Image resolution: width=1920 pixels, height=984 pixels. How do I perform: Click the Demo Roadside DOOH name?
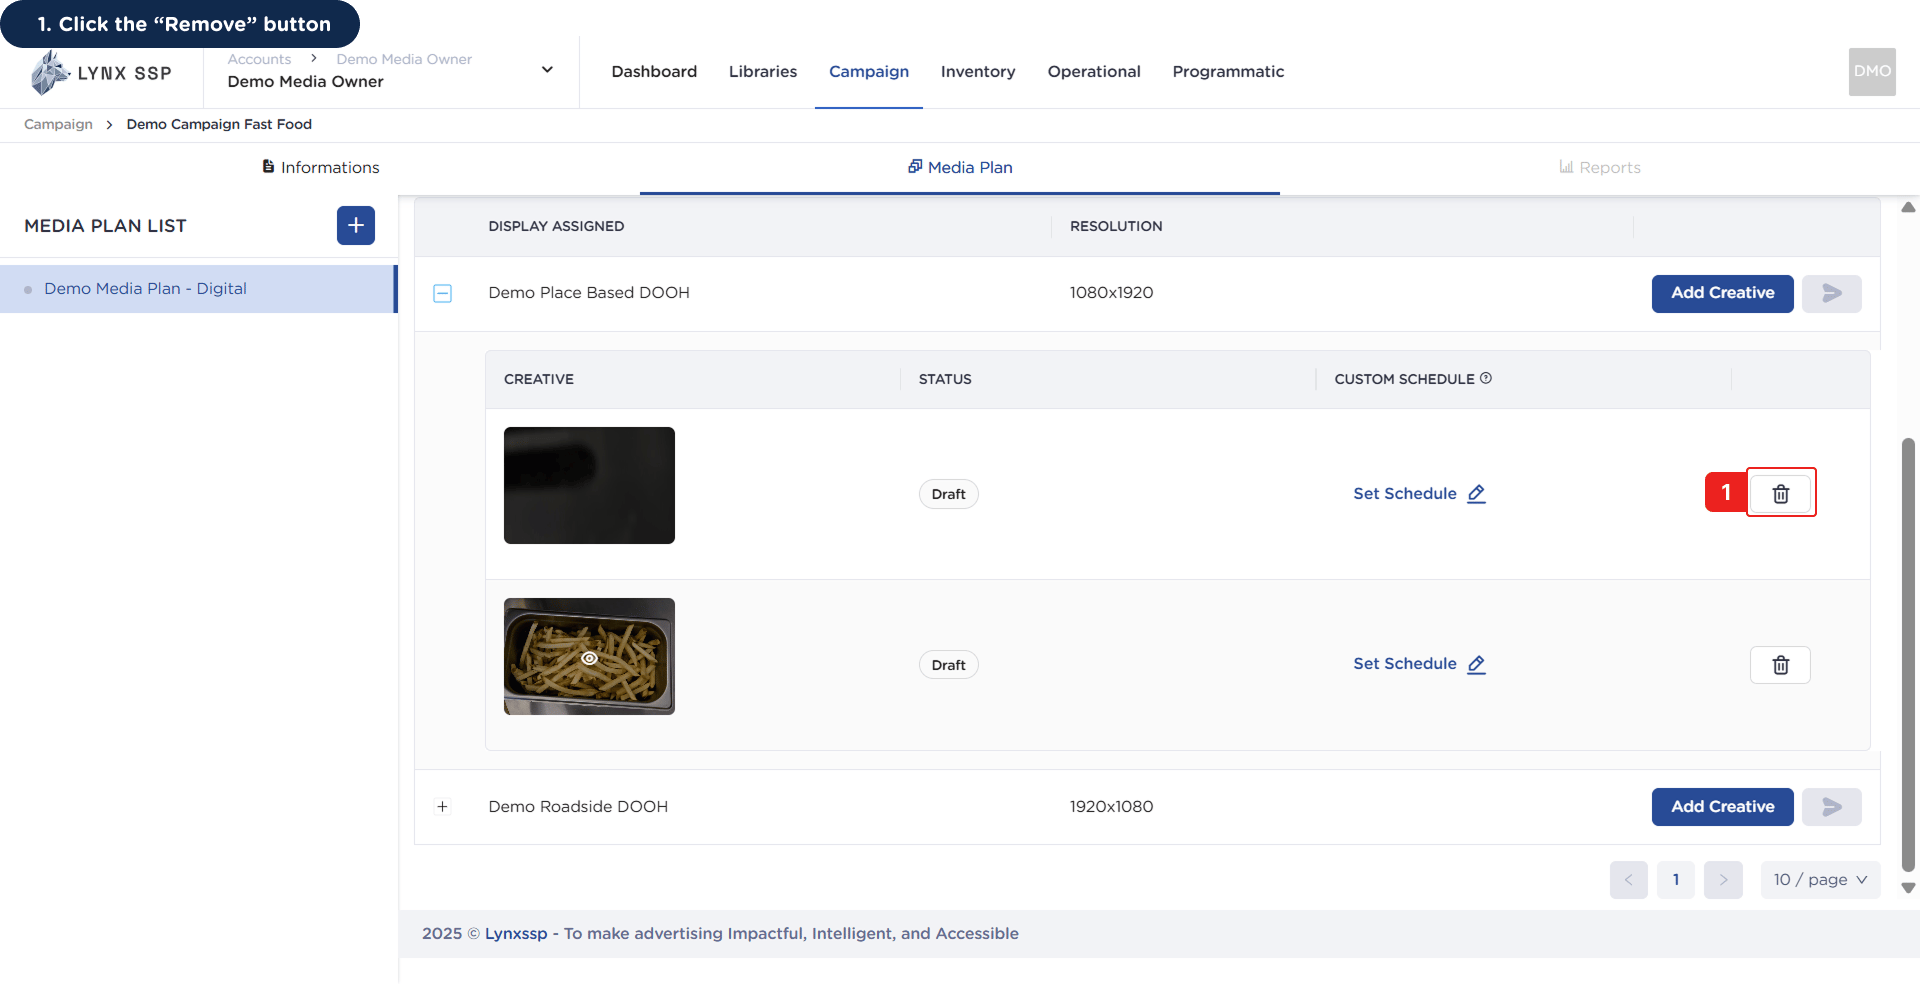(578, 807)
